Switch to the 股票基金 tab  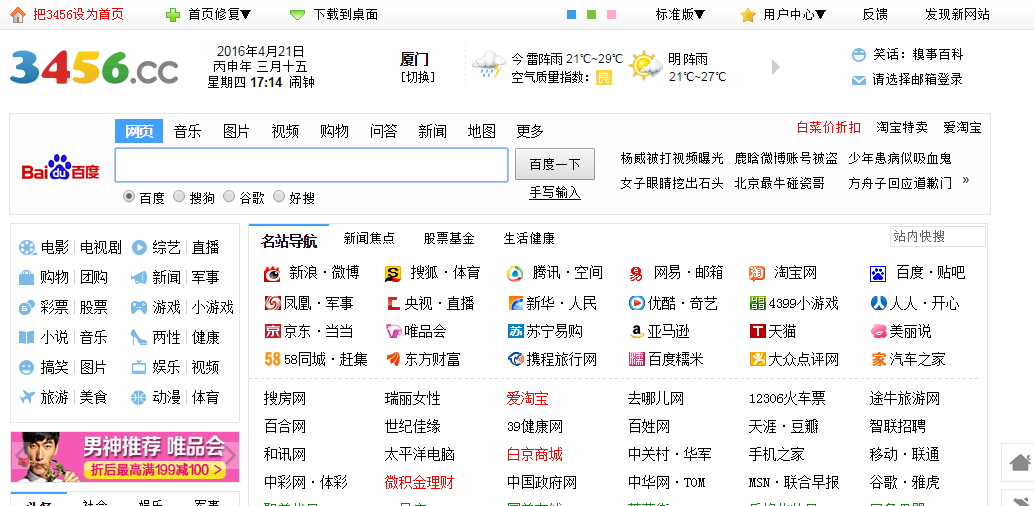click(x=449, y=238)
